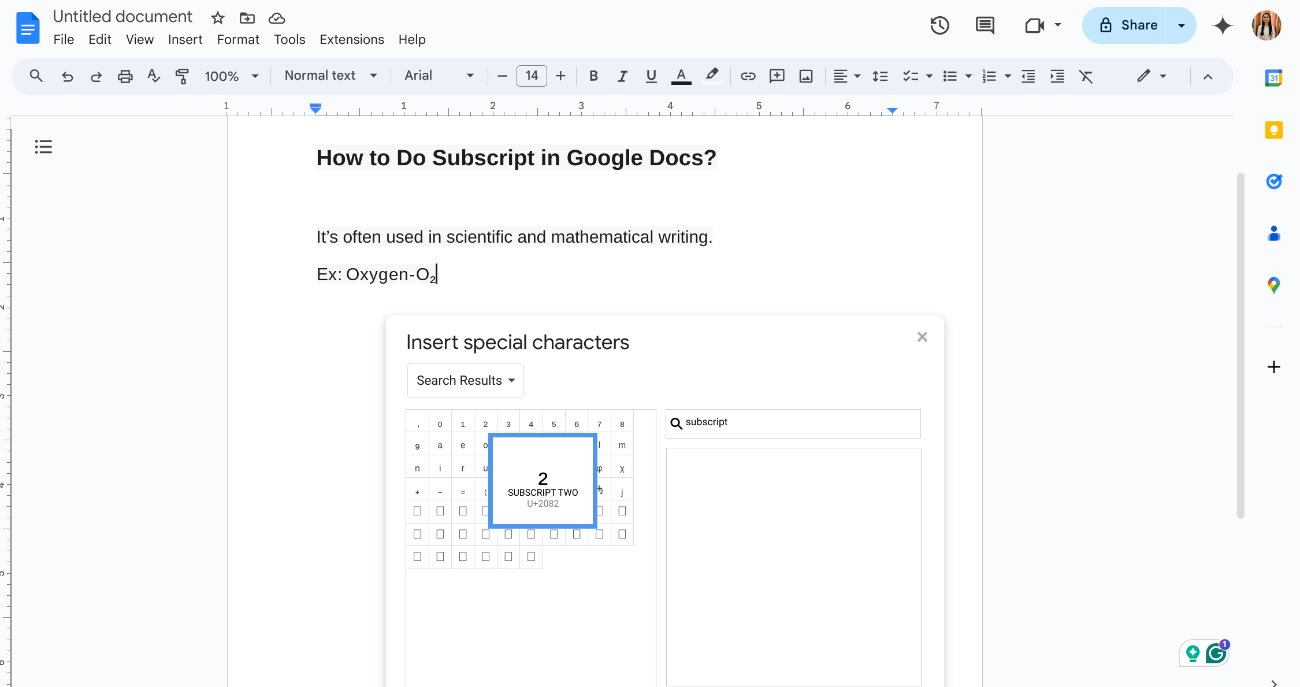The width and height of the screenshot is (1300, 687).
Task: Select the Paint format tool
Action: pos(182,75)
